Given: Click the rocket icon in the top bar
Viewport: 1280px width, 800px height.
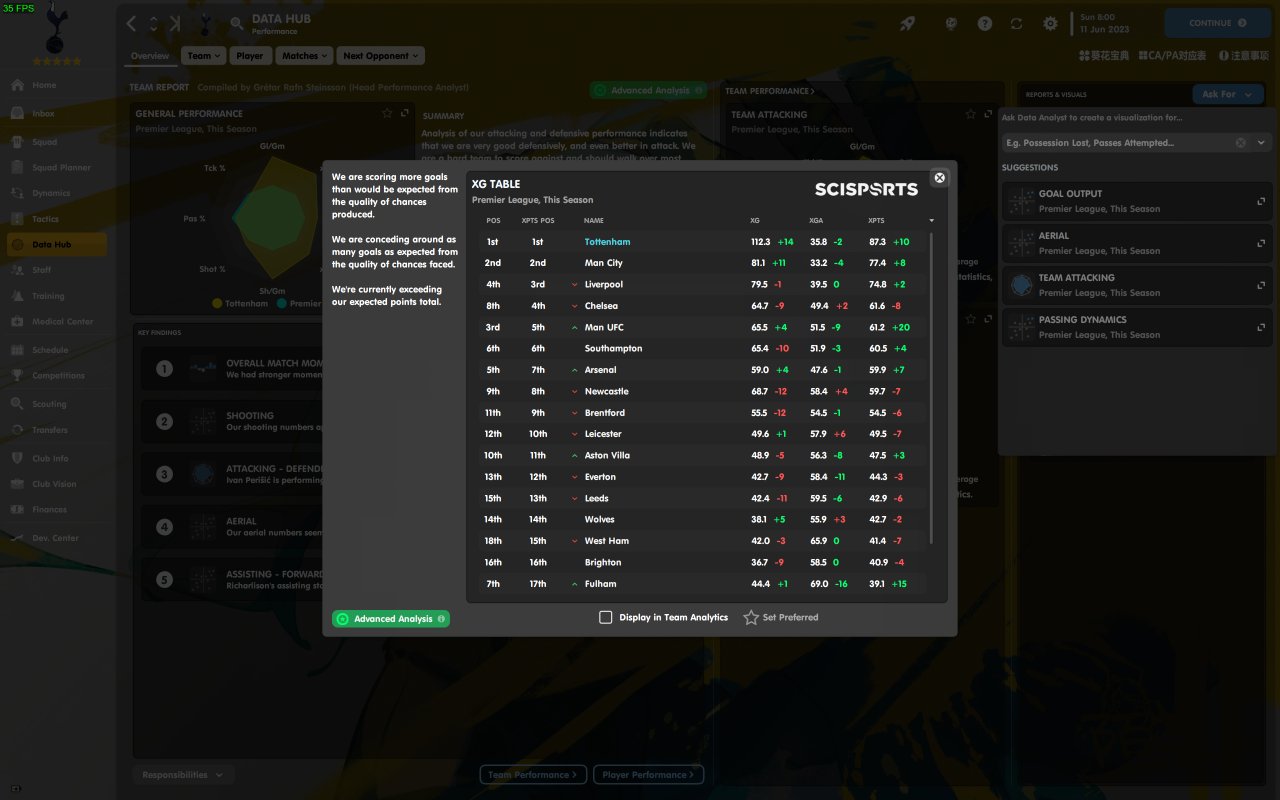Looking at the screenshot, I should tap(907, 23).
